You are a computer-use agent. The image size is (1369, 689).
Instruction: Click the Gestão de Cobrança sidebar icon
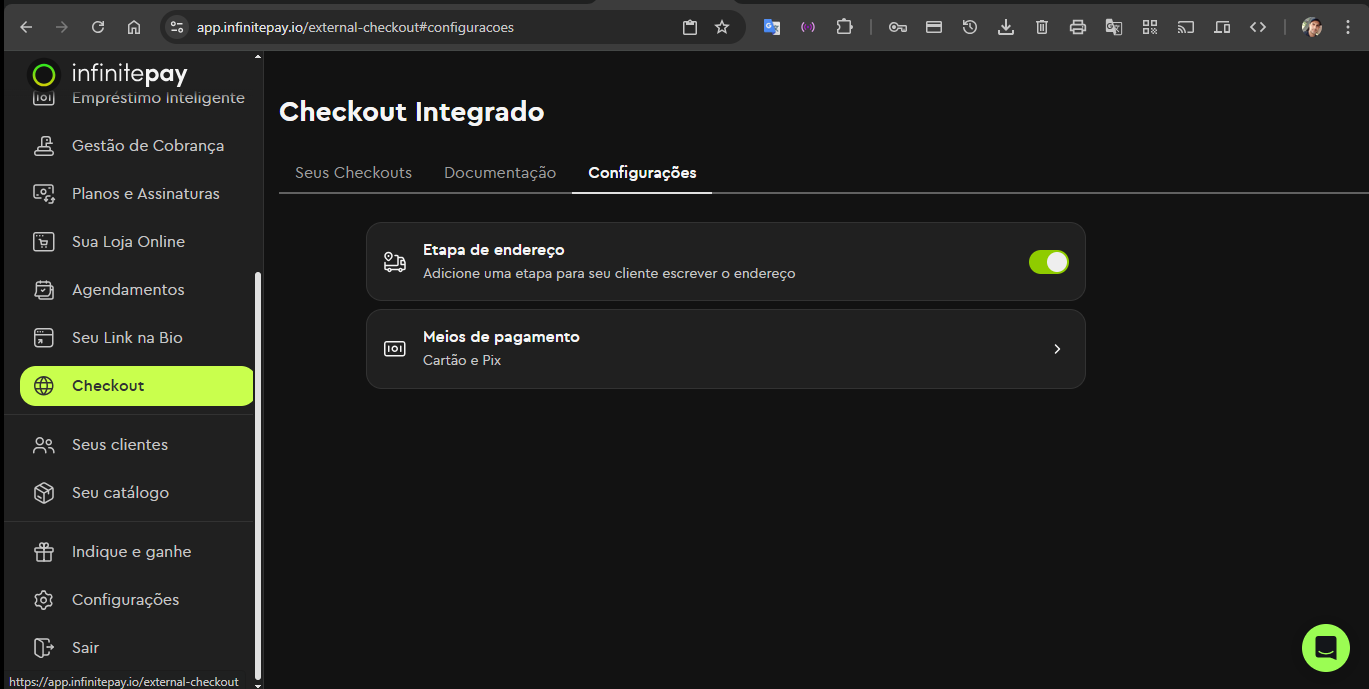[44, 146]
